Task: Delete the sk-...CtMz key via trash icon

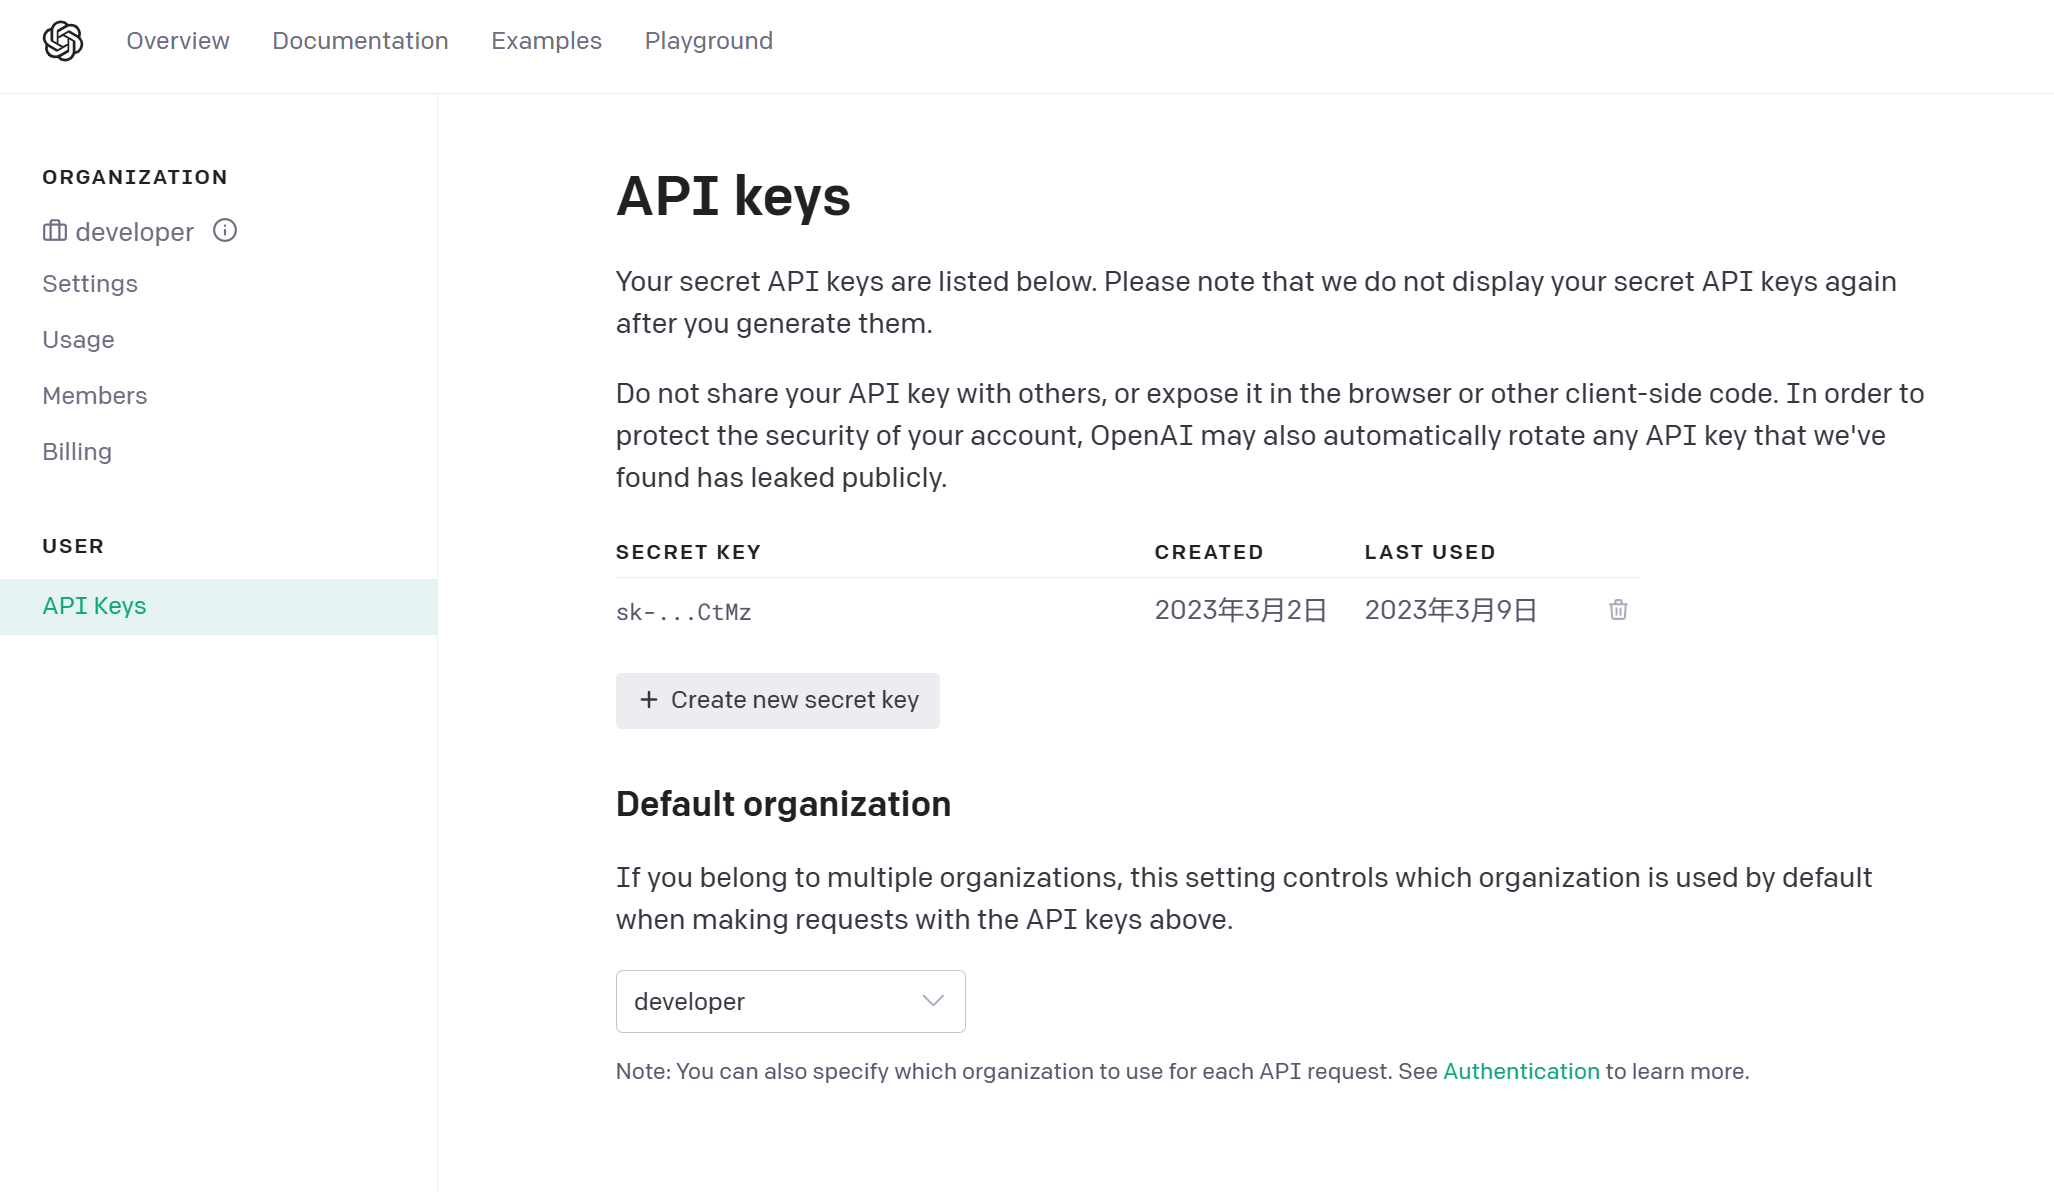Action: pos(1618,610)
